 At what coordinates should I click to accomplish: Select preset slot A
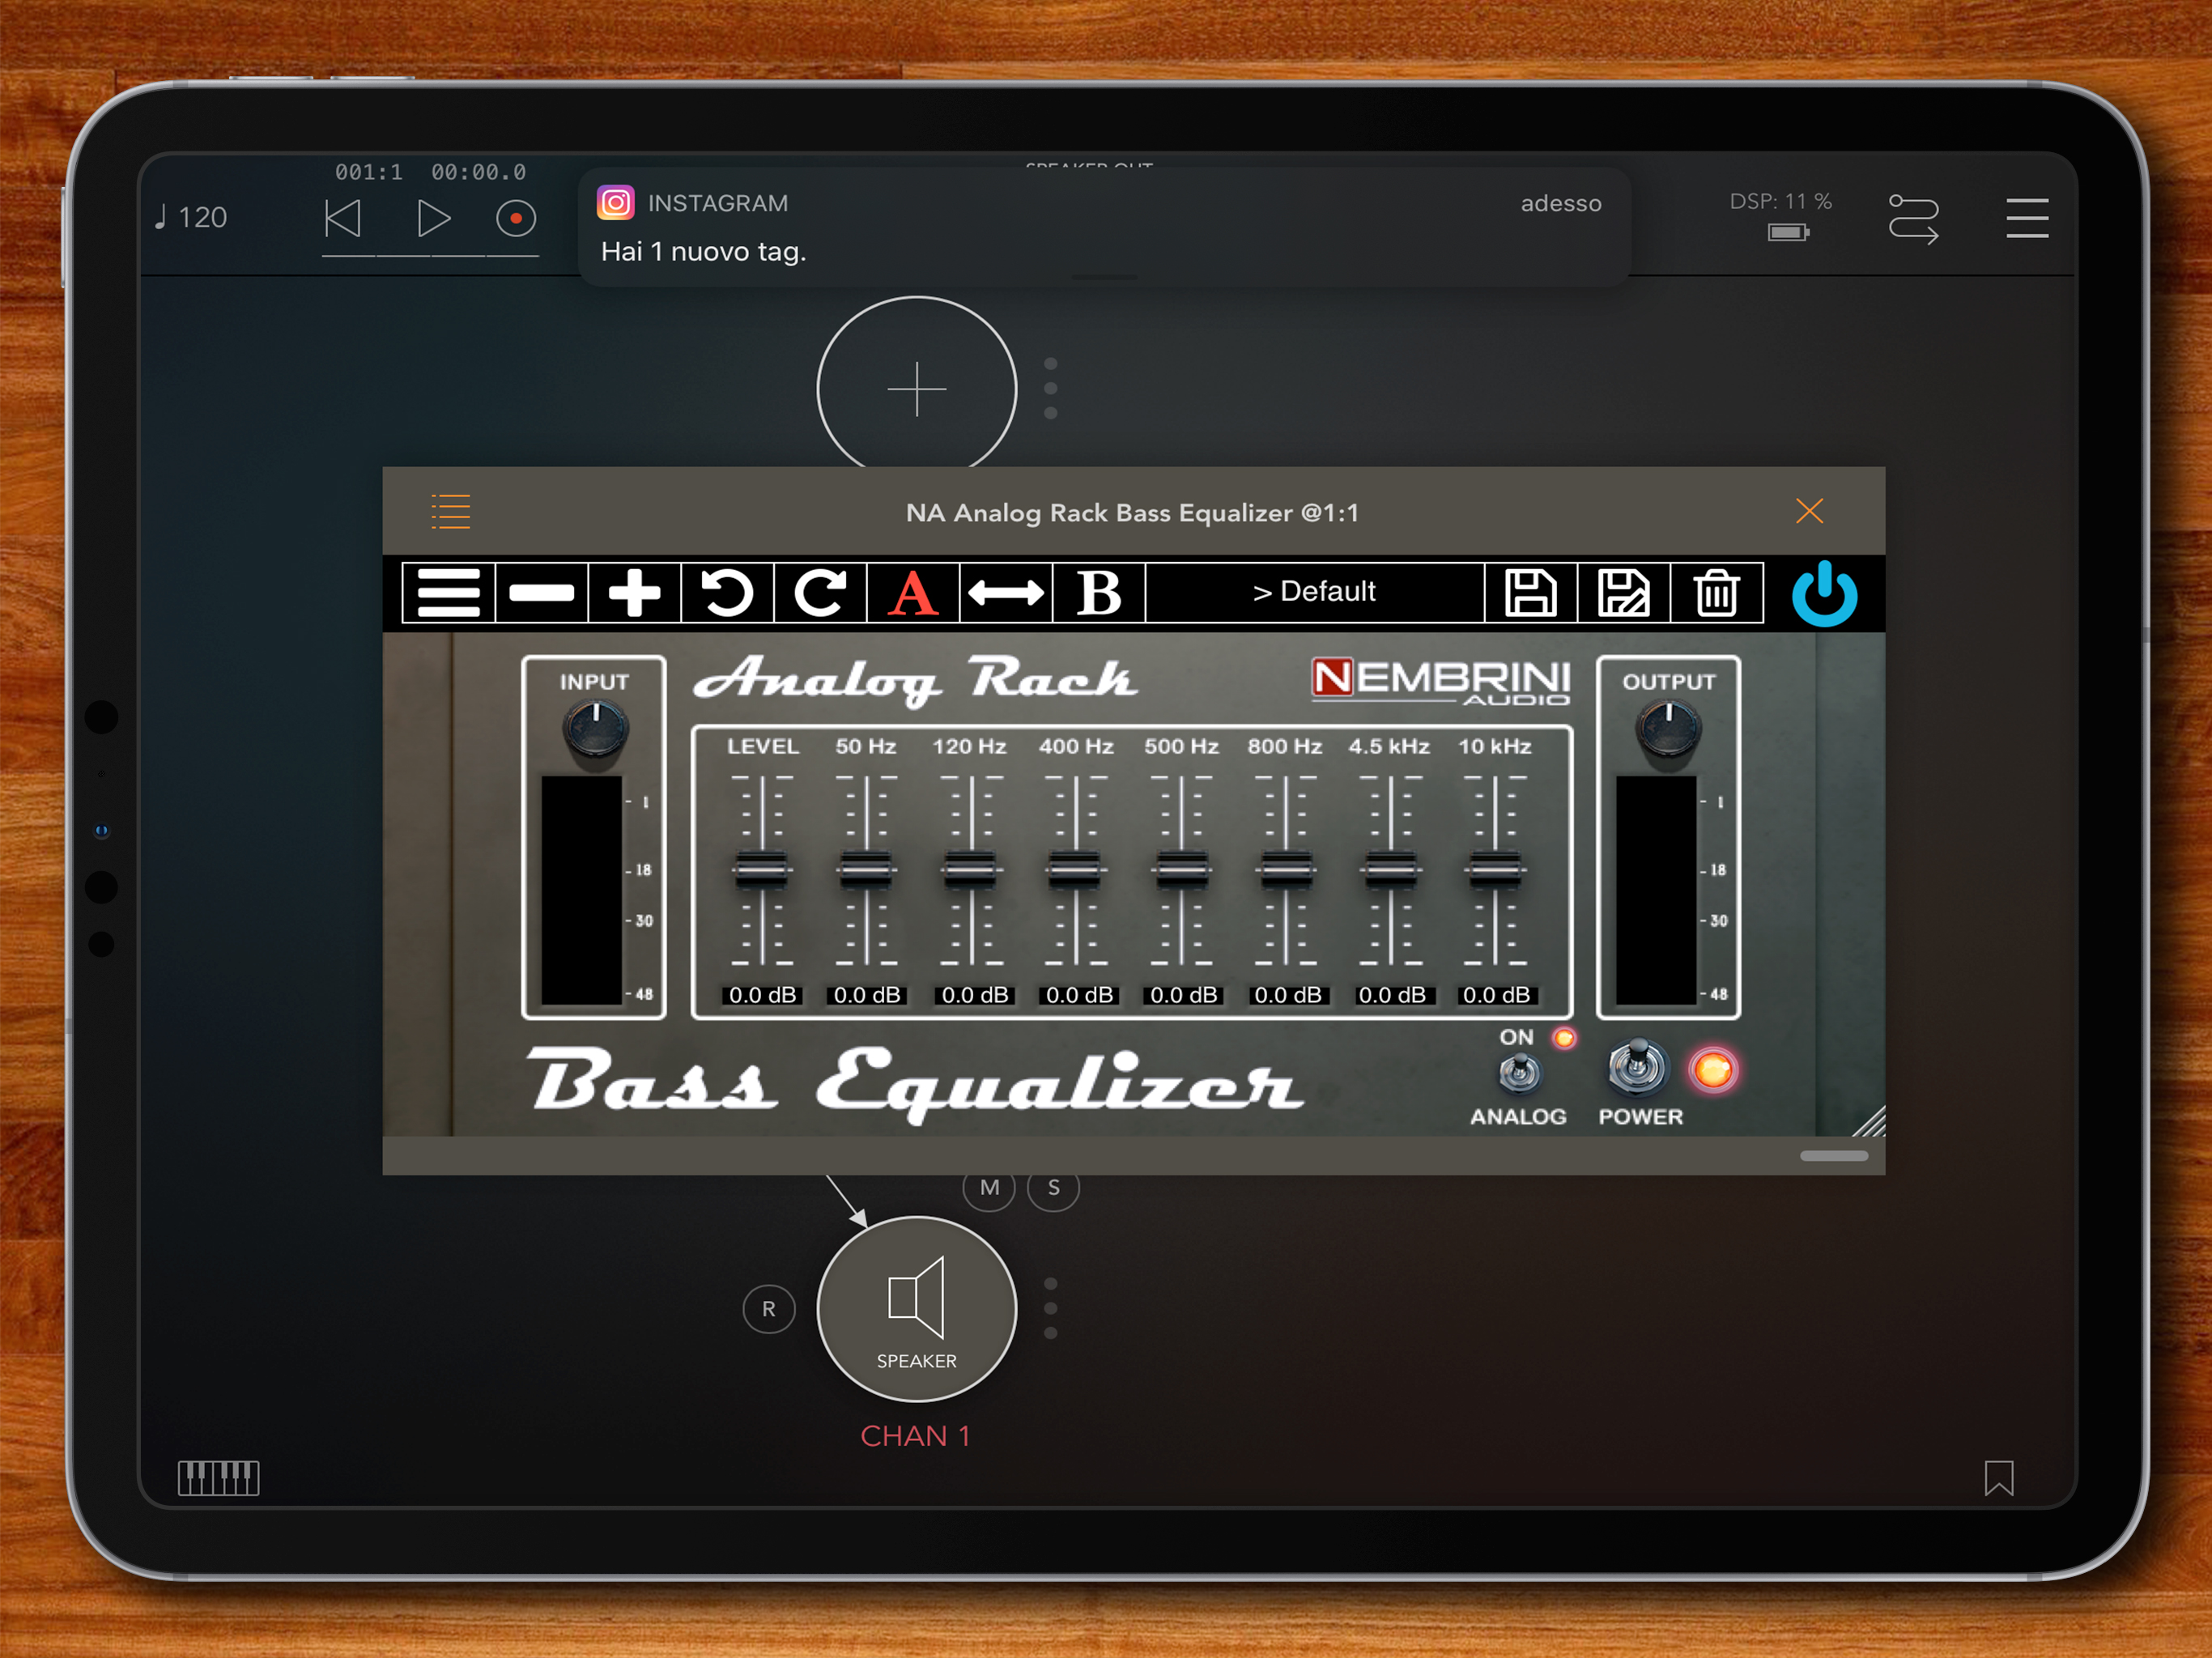[913, 593]
